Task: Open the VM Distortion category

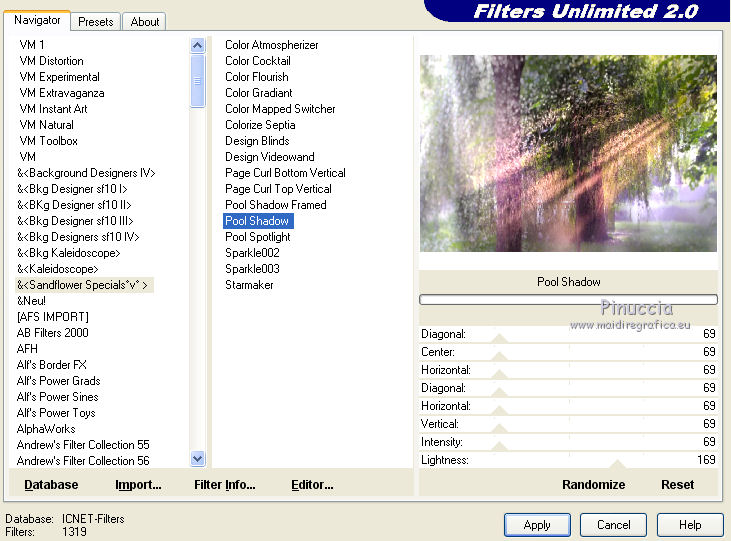Action: coord(51,61)
